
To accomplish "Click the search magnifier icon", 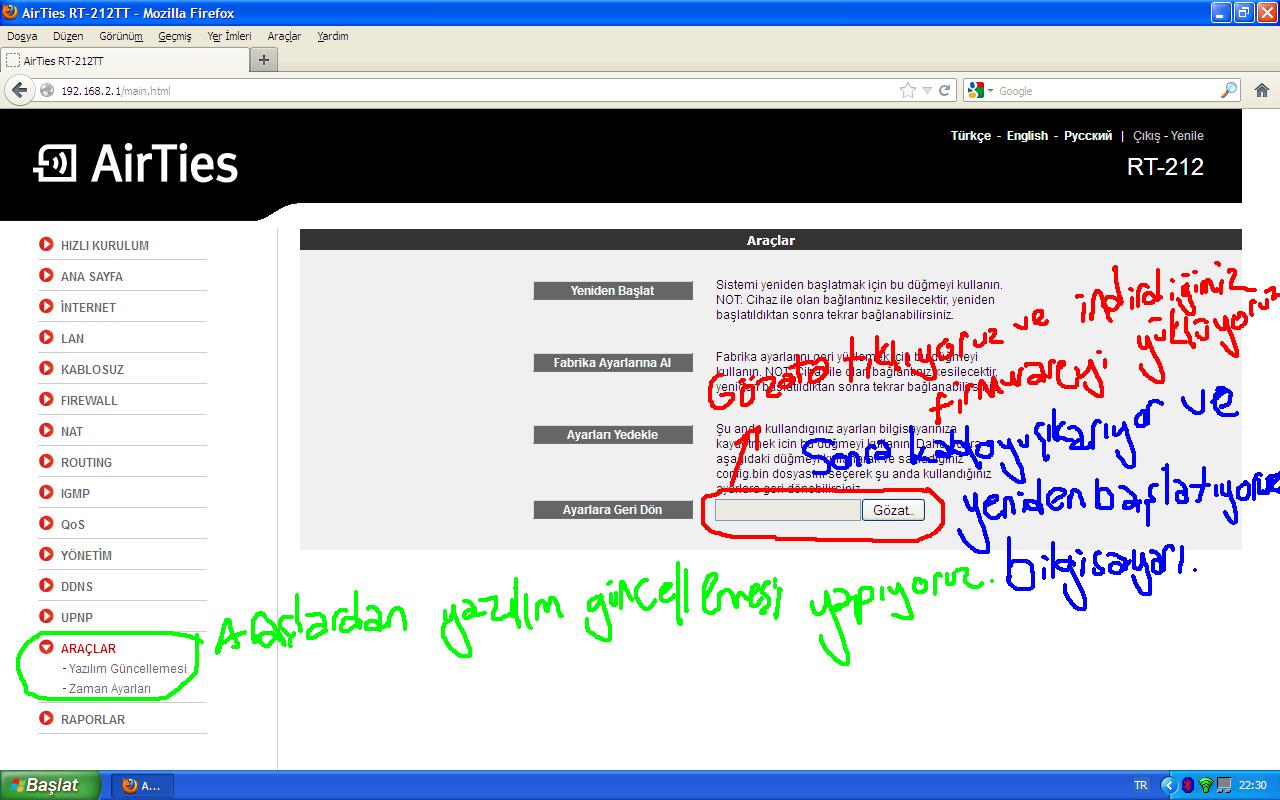I will pyautogui.click(x=1229, y=90).
